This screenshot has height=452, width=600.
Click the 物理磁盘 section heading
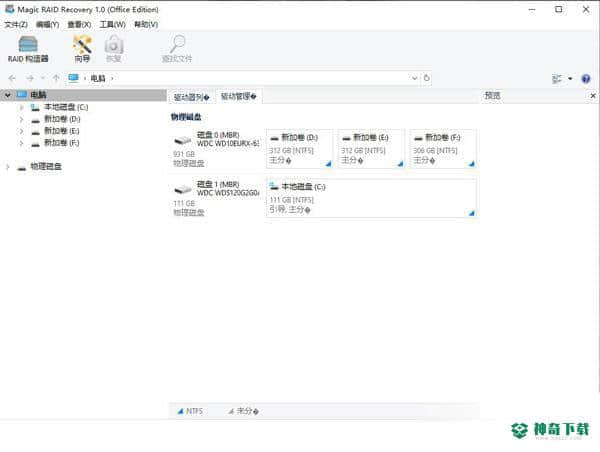click(186, 117)
